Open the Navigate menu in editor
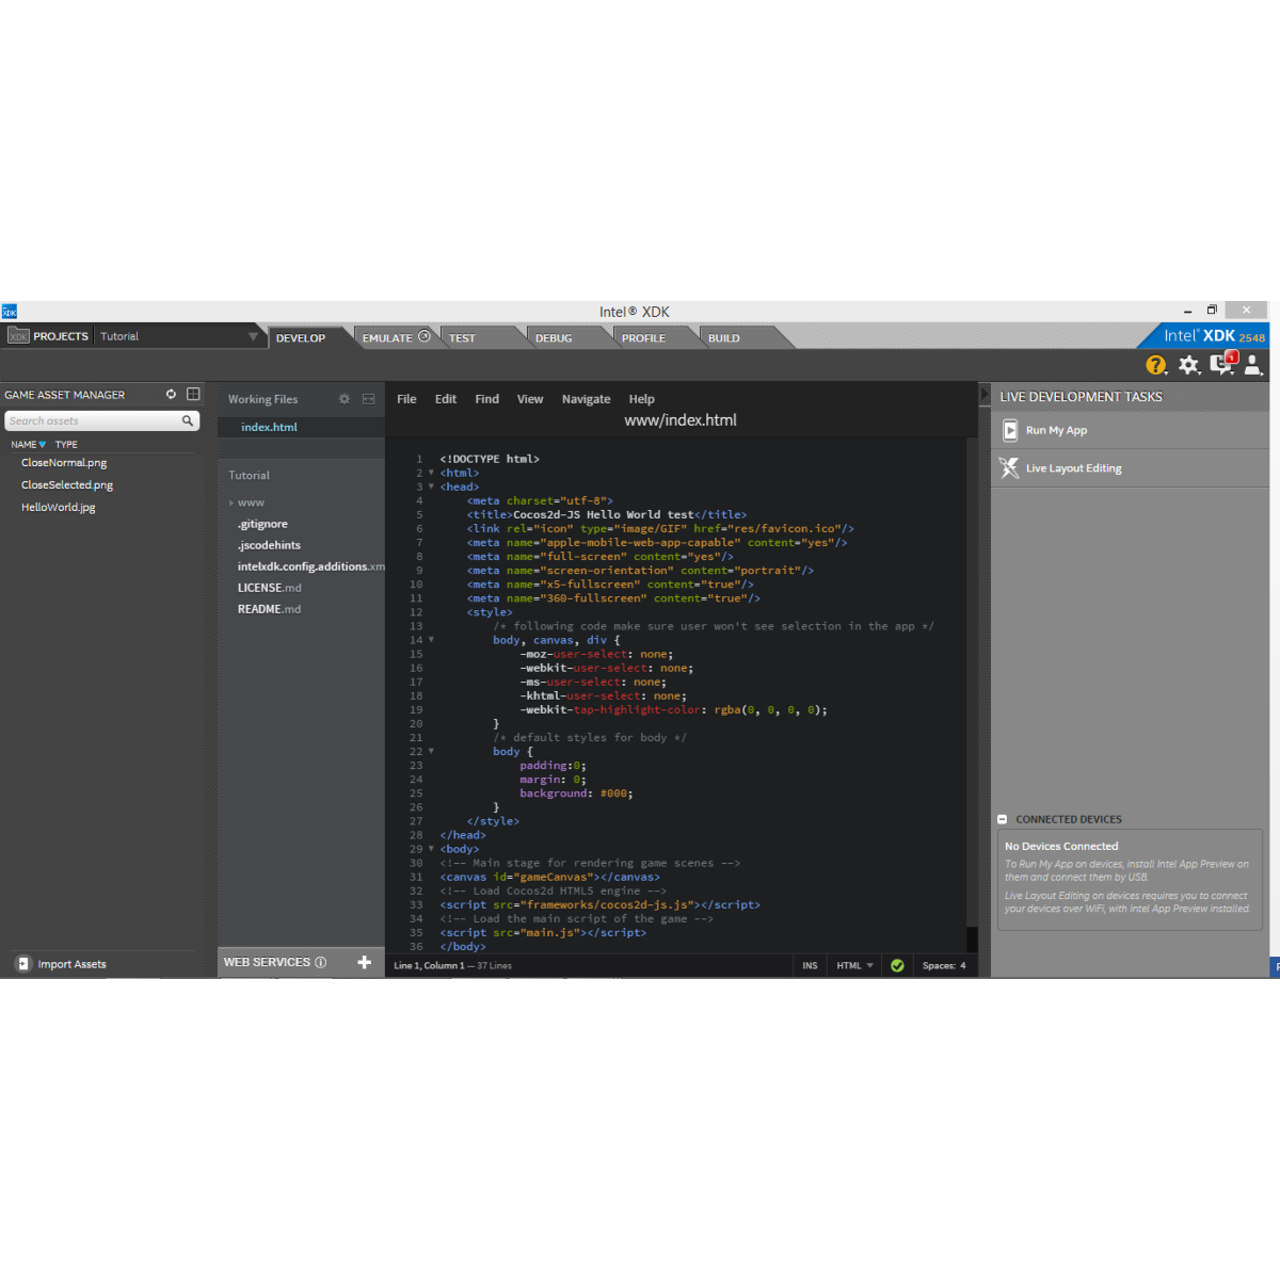The height and width of the screenshot is (1280, 1280). [586, 399]
